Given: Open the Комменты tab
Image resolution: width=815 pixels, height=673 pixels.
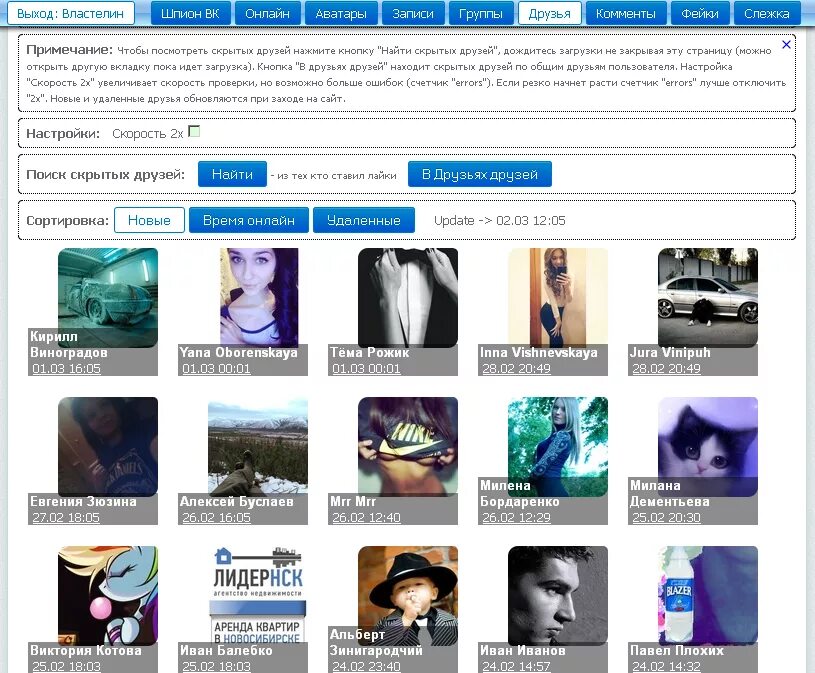Looking at the screenshot, I should point(626,14).
